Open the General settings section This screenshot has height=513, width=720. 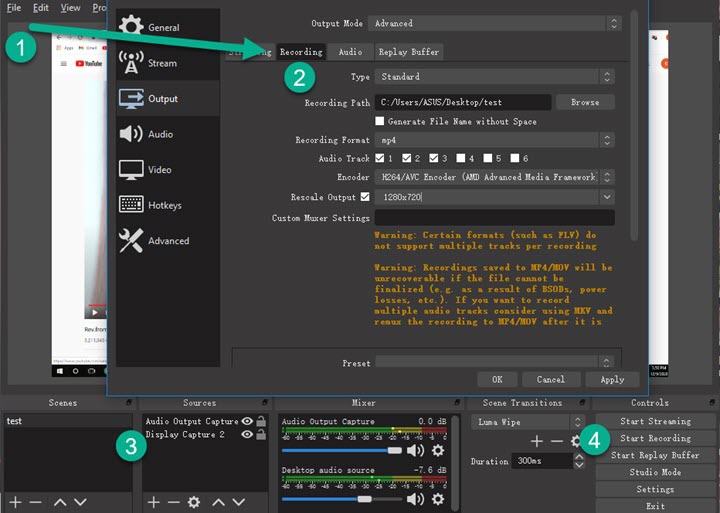[165, 27]
